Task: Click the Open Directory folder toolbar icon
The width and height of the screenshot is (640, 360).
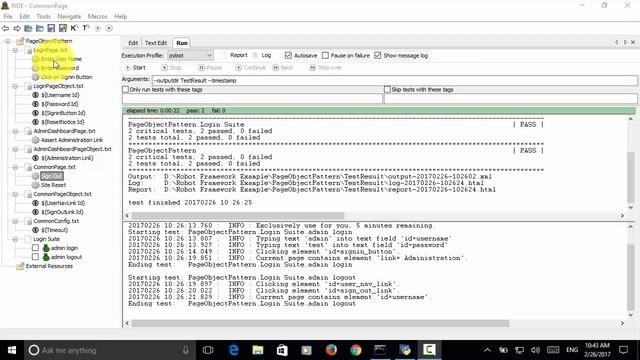Action: point(40,28)
